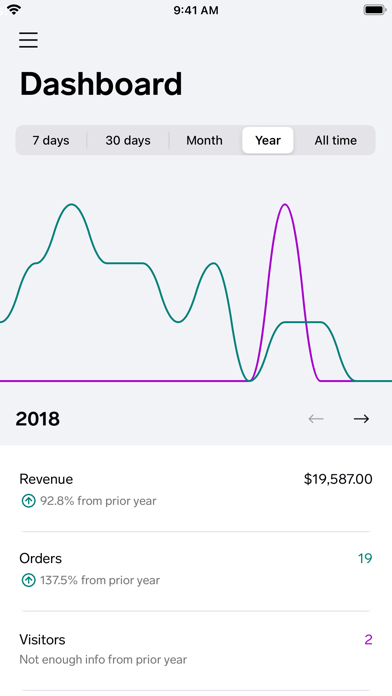
Task: Tap the Revenue up-arrow trend icon
Action: click(28, 501)
